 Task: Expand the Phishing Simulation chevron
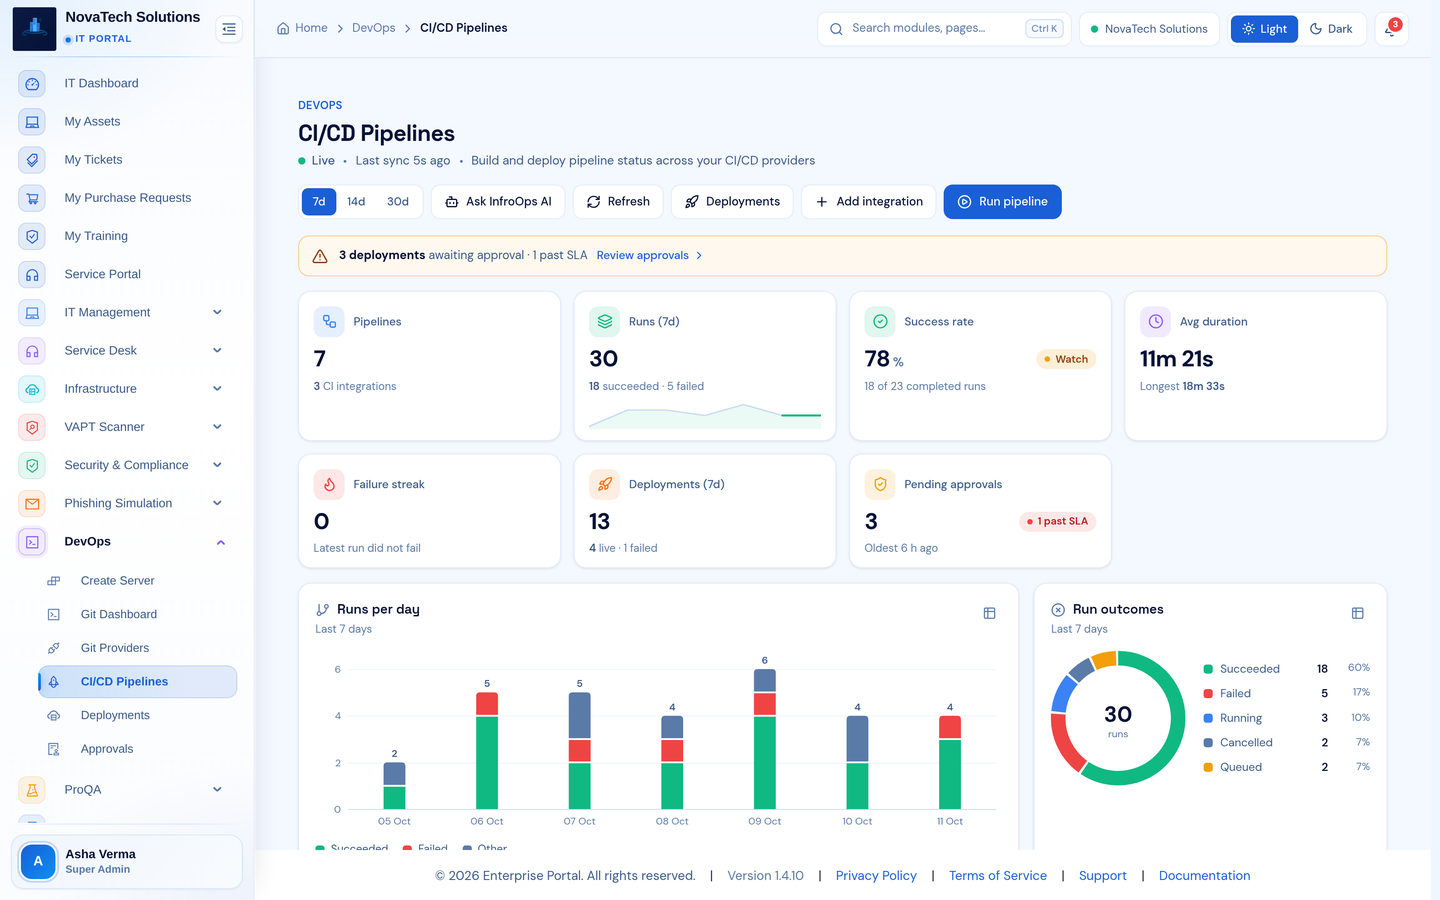217,503
